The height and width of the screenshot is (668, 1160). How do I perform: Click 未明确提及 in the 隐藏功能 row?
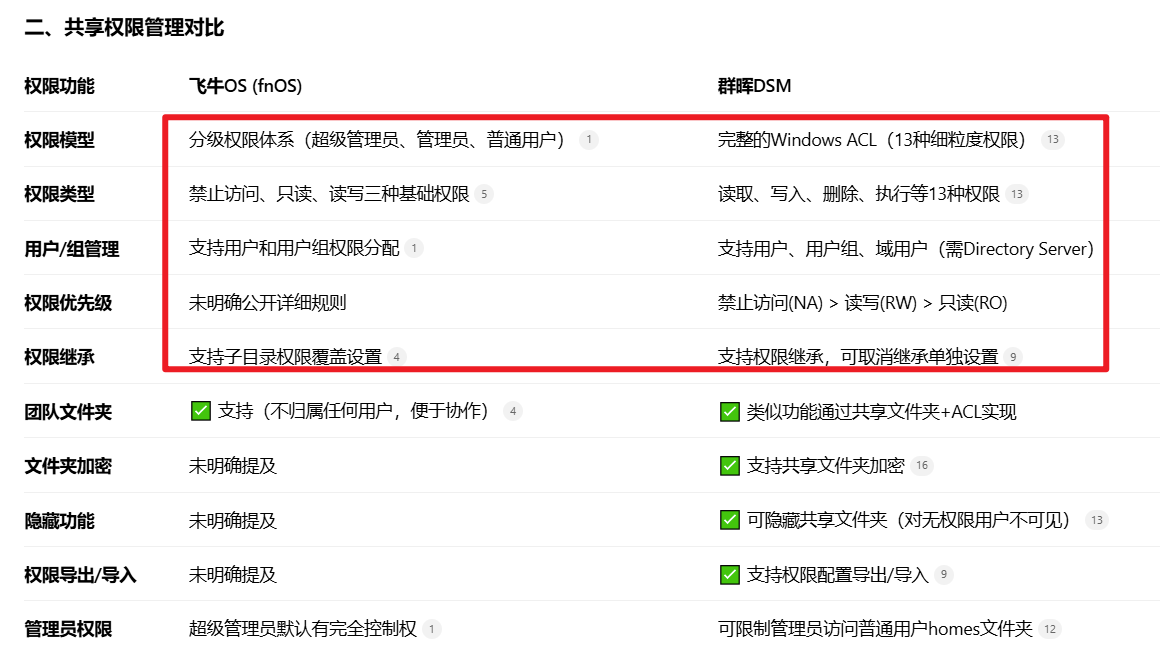click(232, 520)
